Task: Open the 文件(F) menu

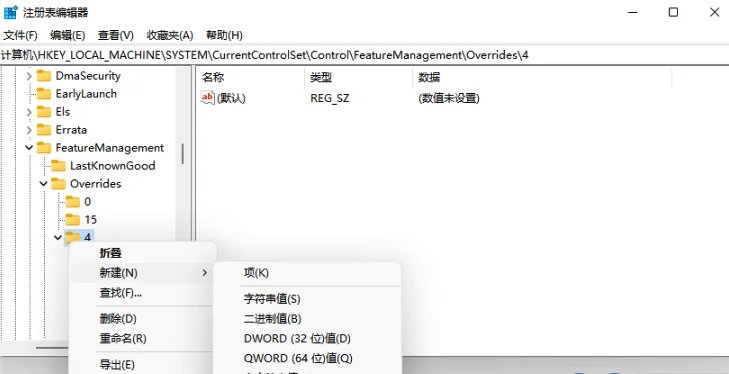Action: coord(20,35)
